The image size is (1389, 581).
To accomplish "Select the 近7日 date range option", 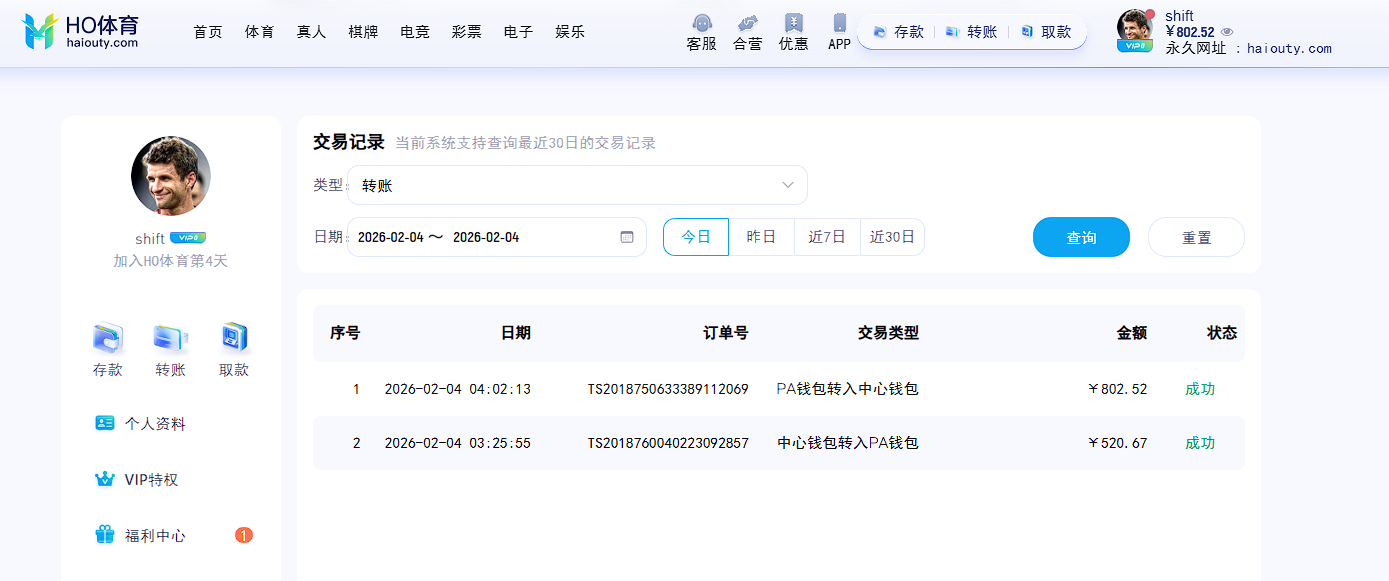I will coord(827,237).
